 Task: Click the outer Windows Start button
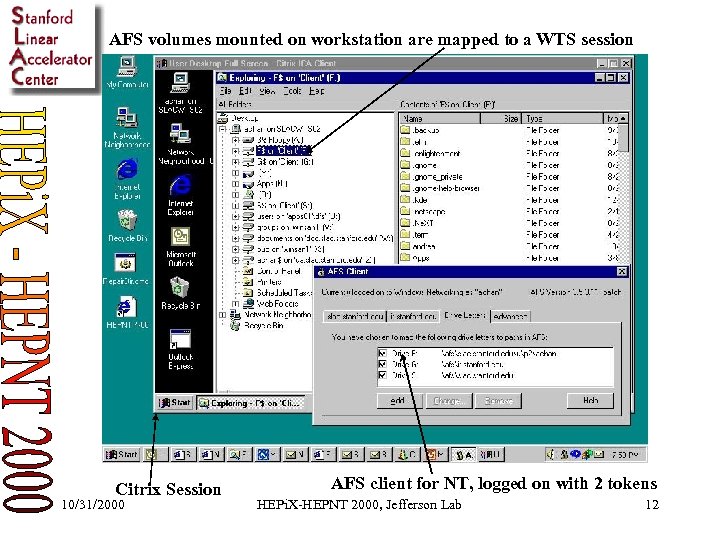(122, 455)
